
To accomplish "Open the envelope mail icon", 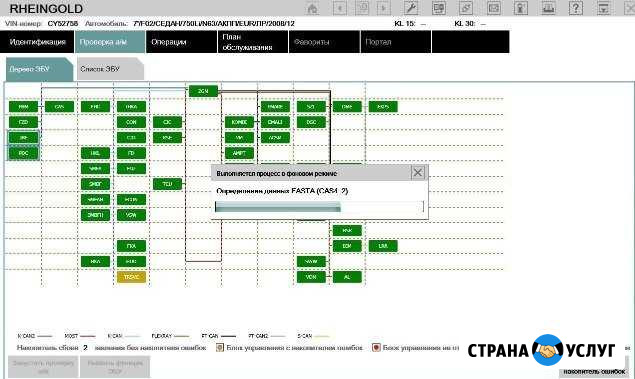I will tap(494, 8).
